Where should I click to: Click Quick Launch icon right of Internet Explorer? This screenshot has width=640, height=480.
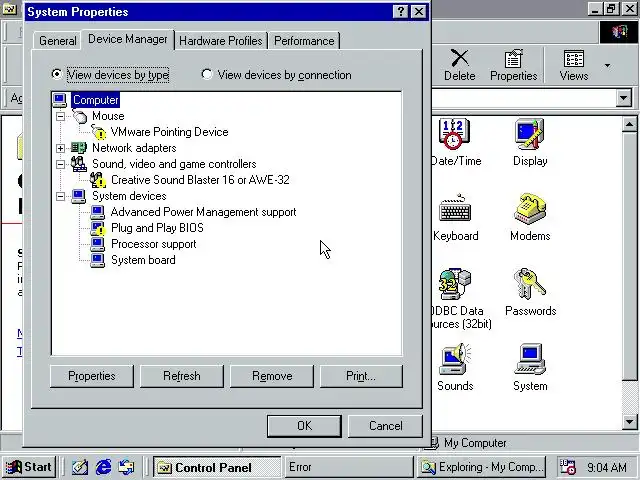pos(127,467)
